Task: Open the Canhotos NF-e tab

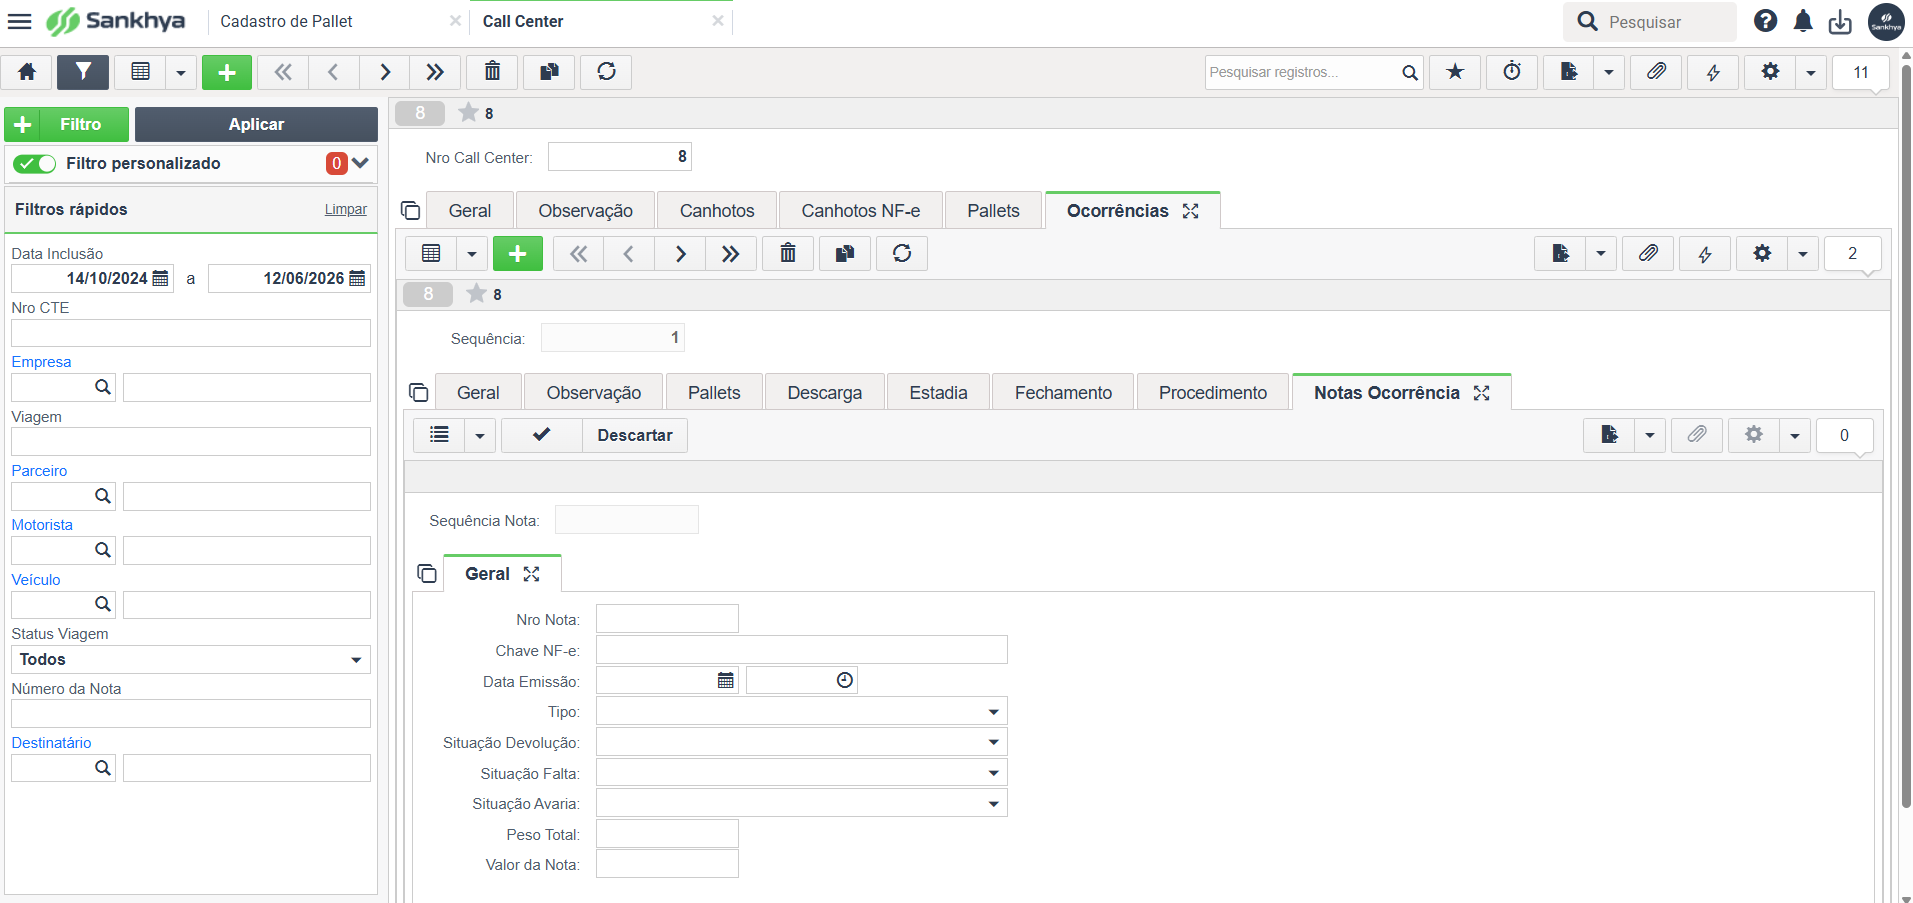Action: click(x=861, y=211)
